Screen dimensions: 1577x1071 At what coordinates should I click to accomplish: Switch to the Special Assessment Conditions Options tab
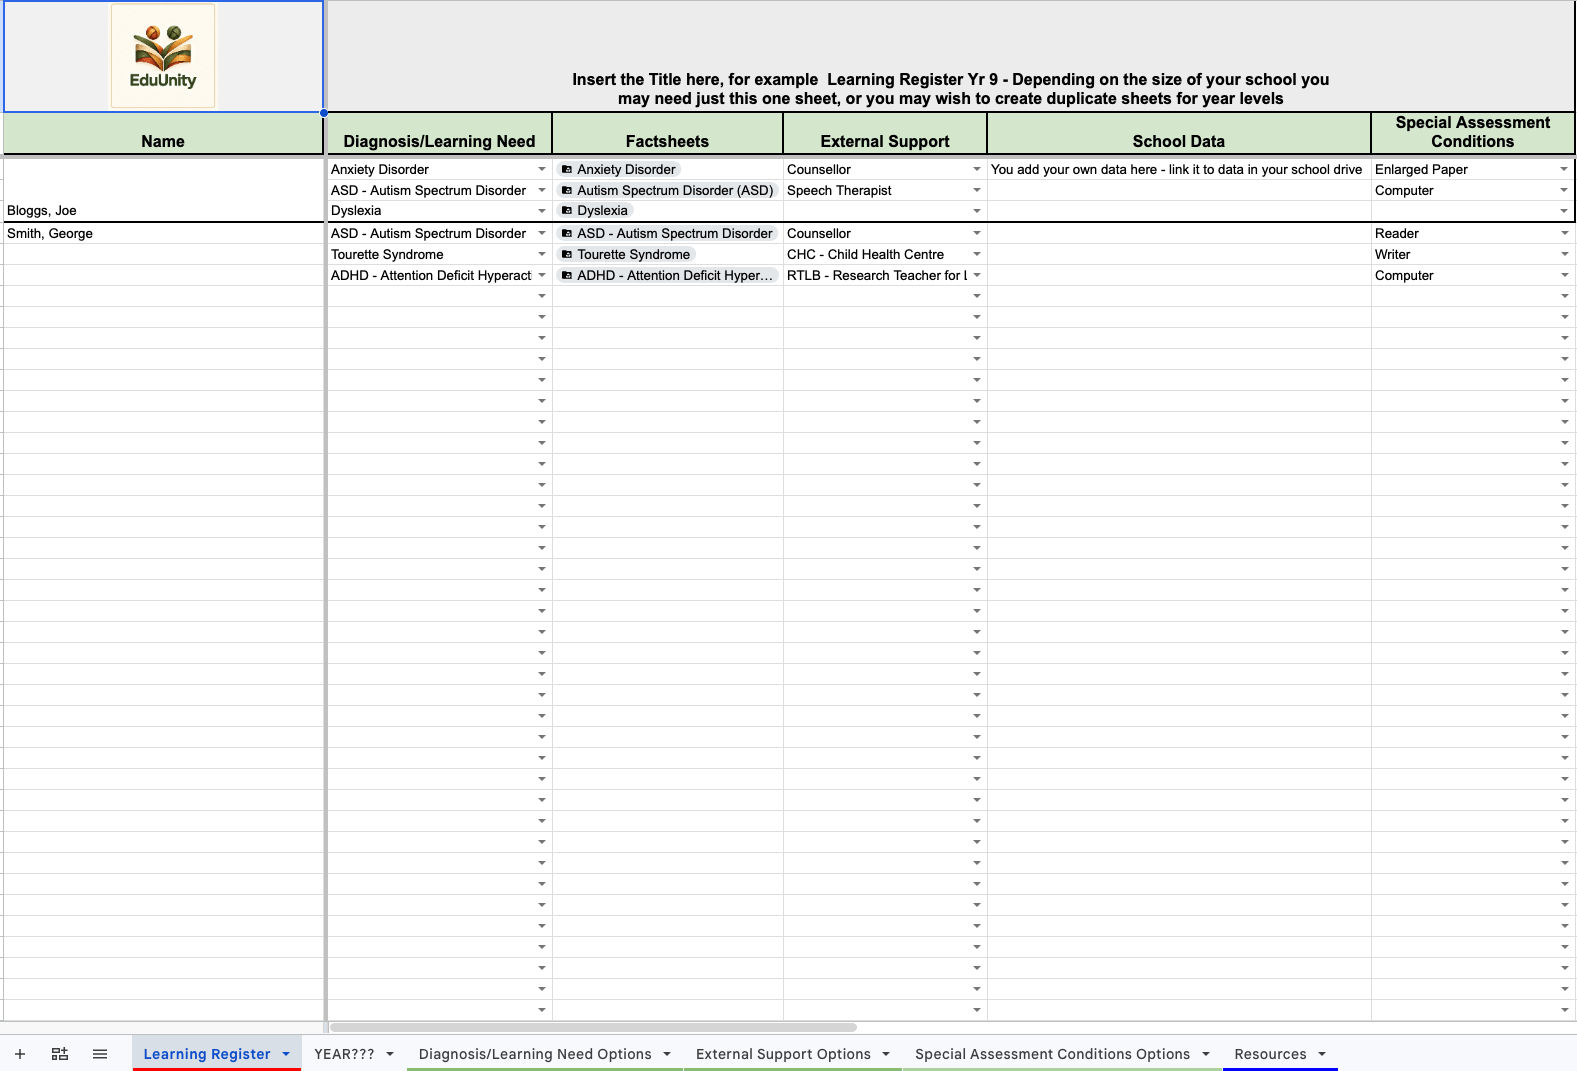coord(1052,1054)
